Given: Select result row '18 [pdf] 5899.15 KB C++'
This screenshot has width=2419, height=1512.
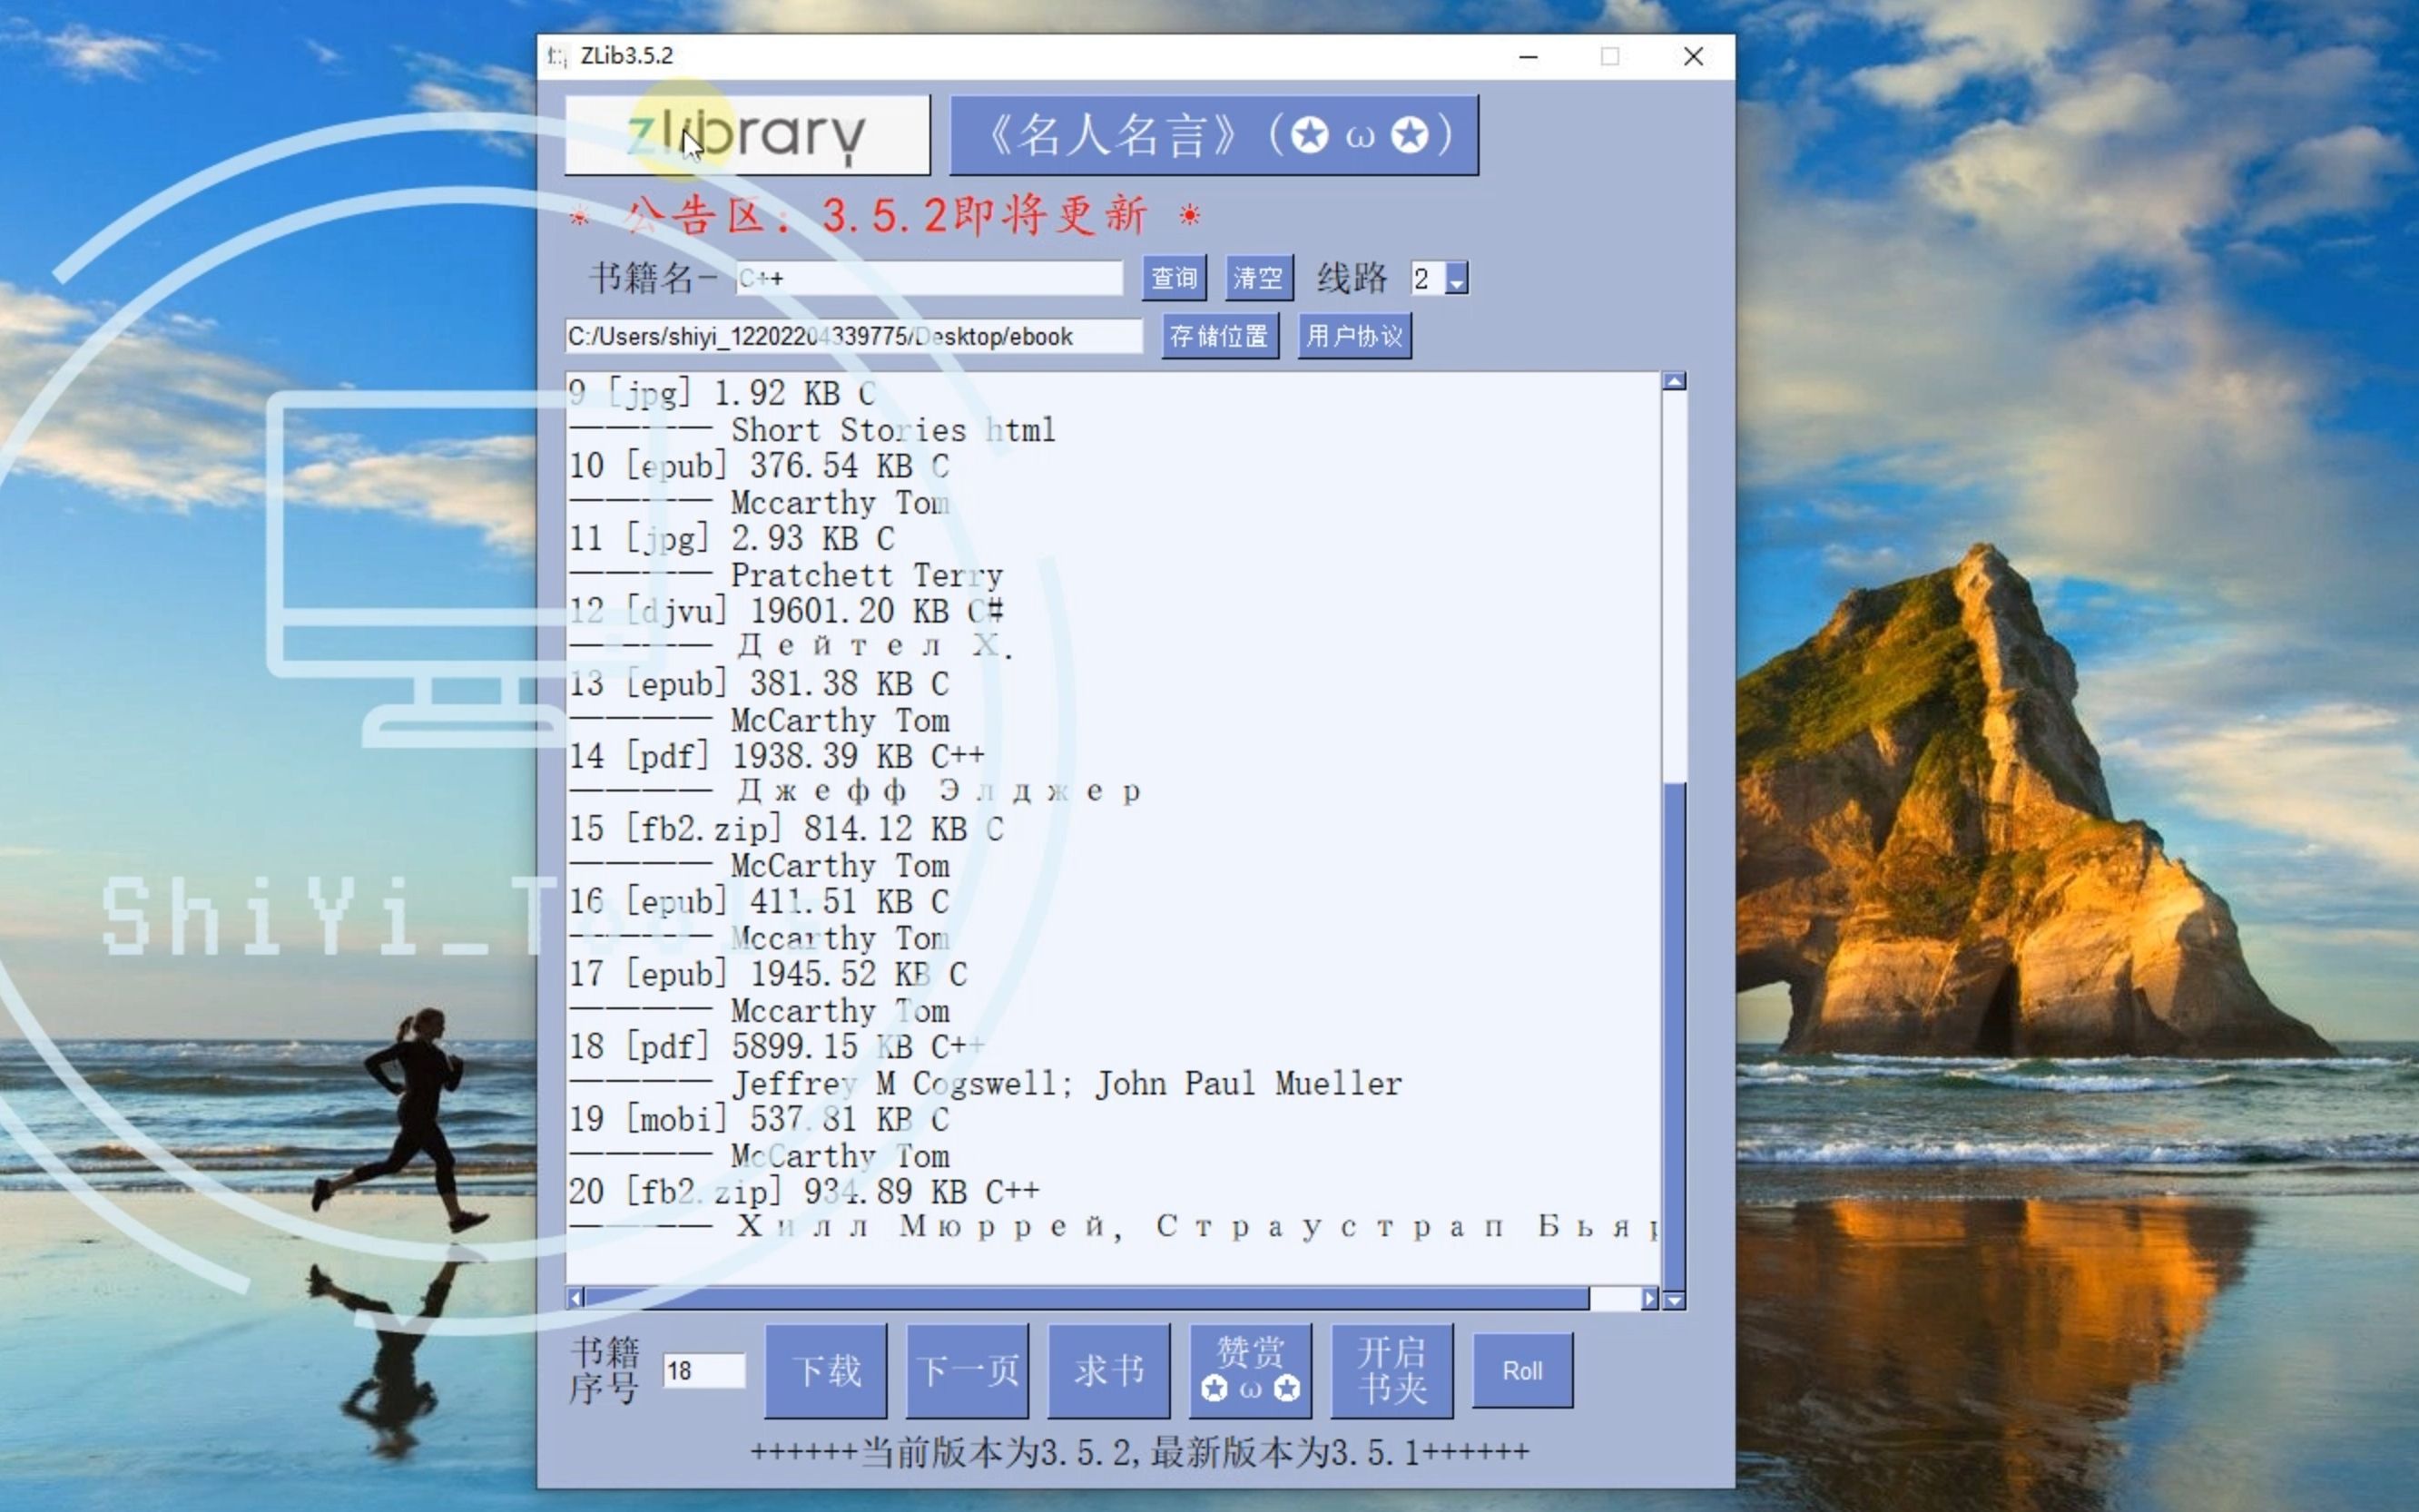Looking at the screenshot, I should (777, 1047).
